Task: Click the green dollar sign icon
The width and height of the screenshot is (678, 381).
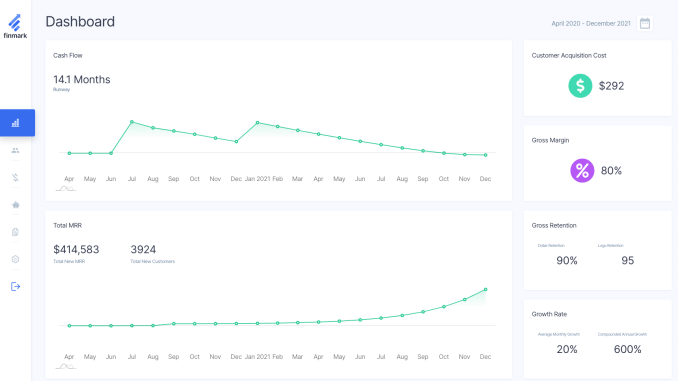Action: coord(580,86)
